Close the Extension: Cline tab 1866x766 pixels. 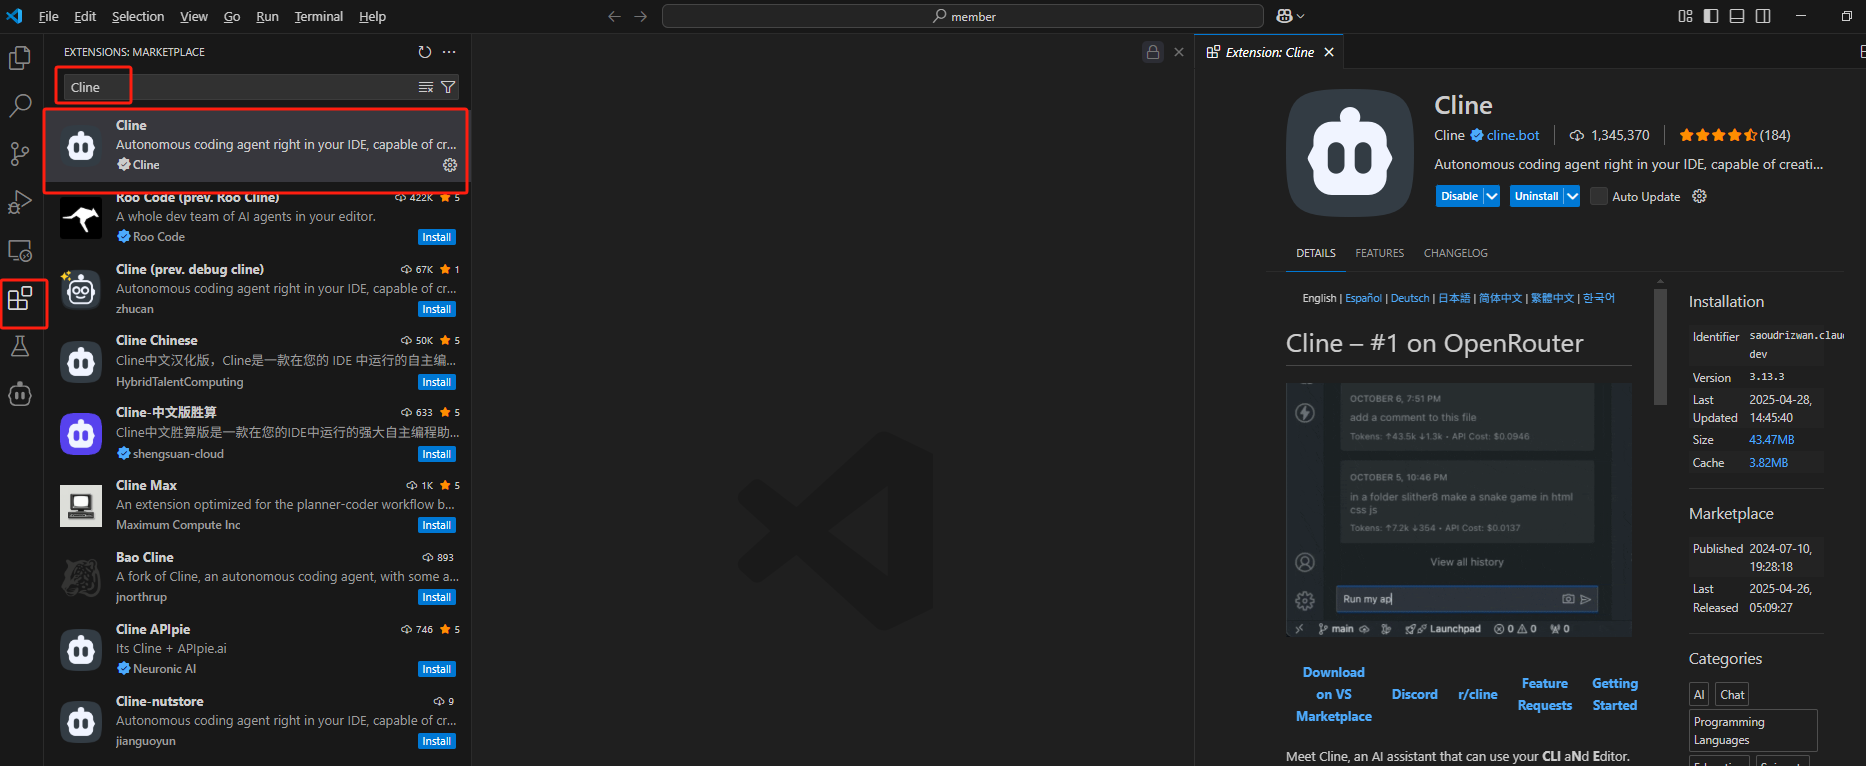coord(1329,52)
